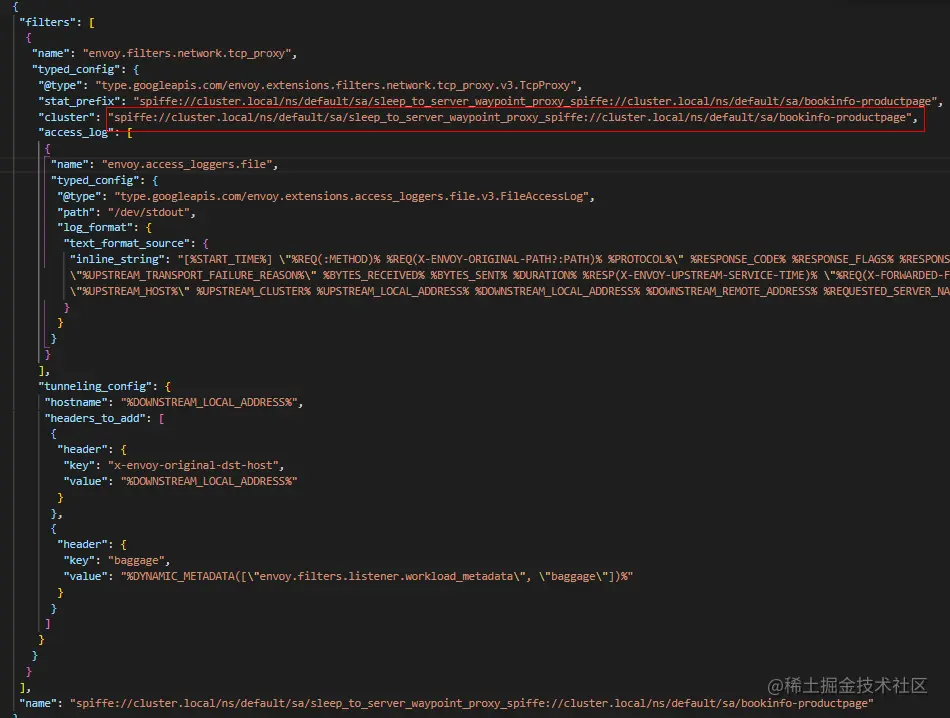Place cursor on the "cluster" key
The image size is (950, 718).
[67, 117]
